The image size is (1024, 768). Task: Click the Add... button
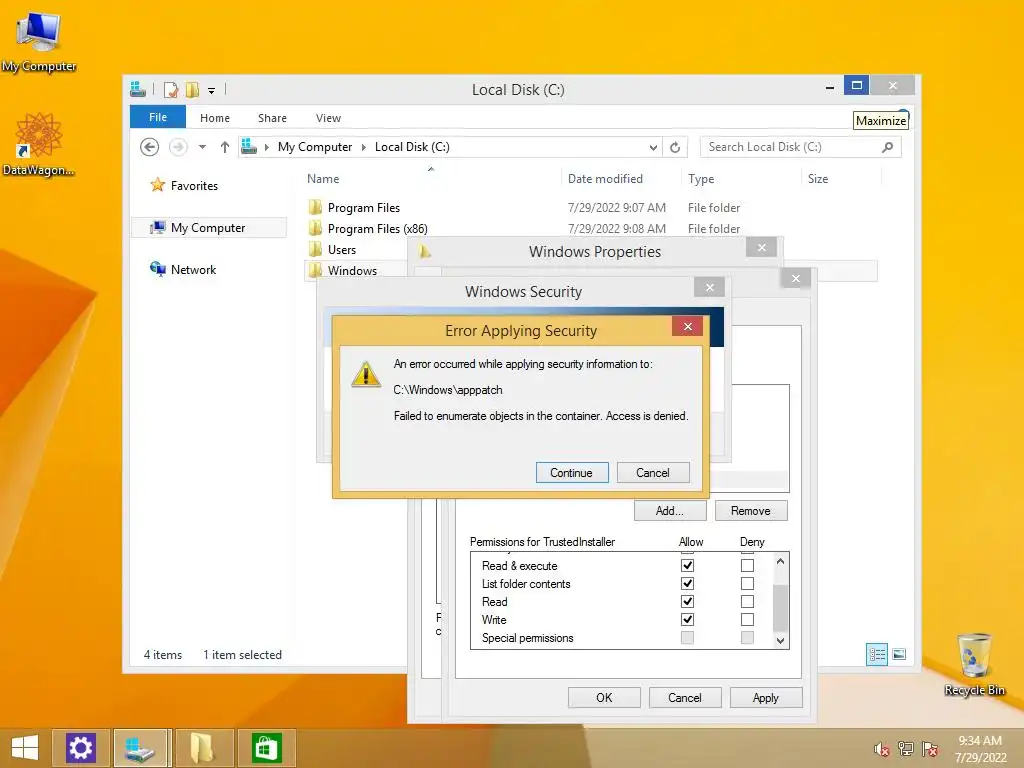pyautogui.click(x=670, y=511)
